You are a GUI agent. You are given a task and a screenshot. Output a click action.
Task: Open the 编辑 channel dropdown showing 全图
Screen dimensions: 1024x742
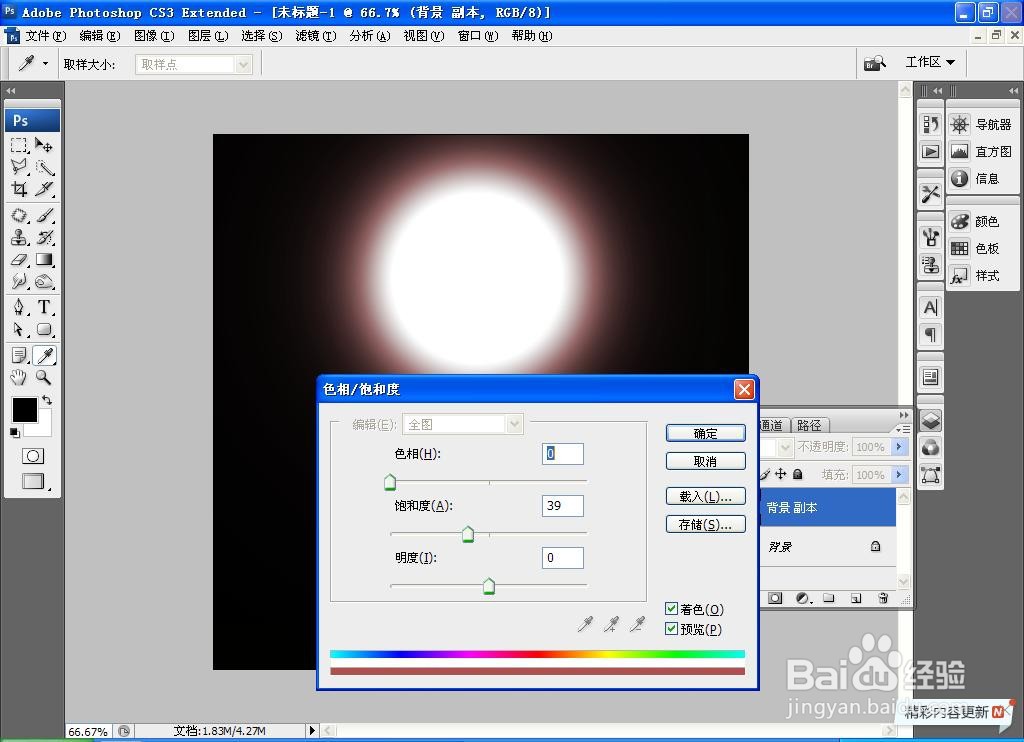(x=514, y=423)
